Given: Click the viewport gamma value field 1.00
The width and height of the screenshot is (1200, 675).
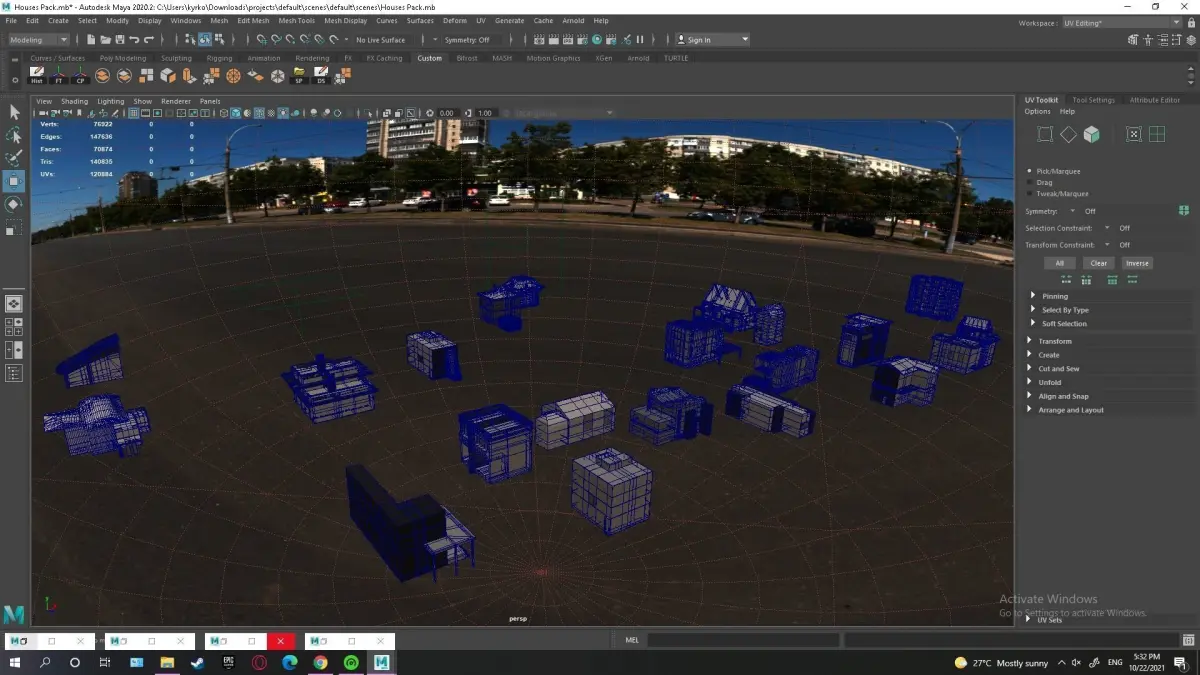Looking at the screenshot, I should point(485,113).
